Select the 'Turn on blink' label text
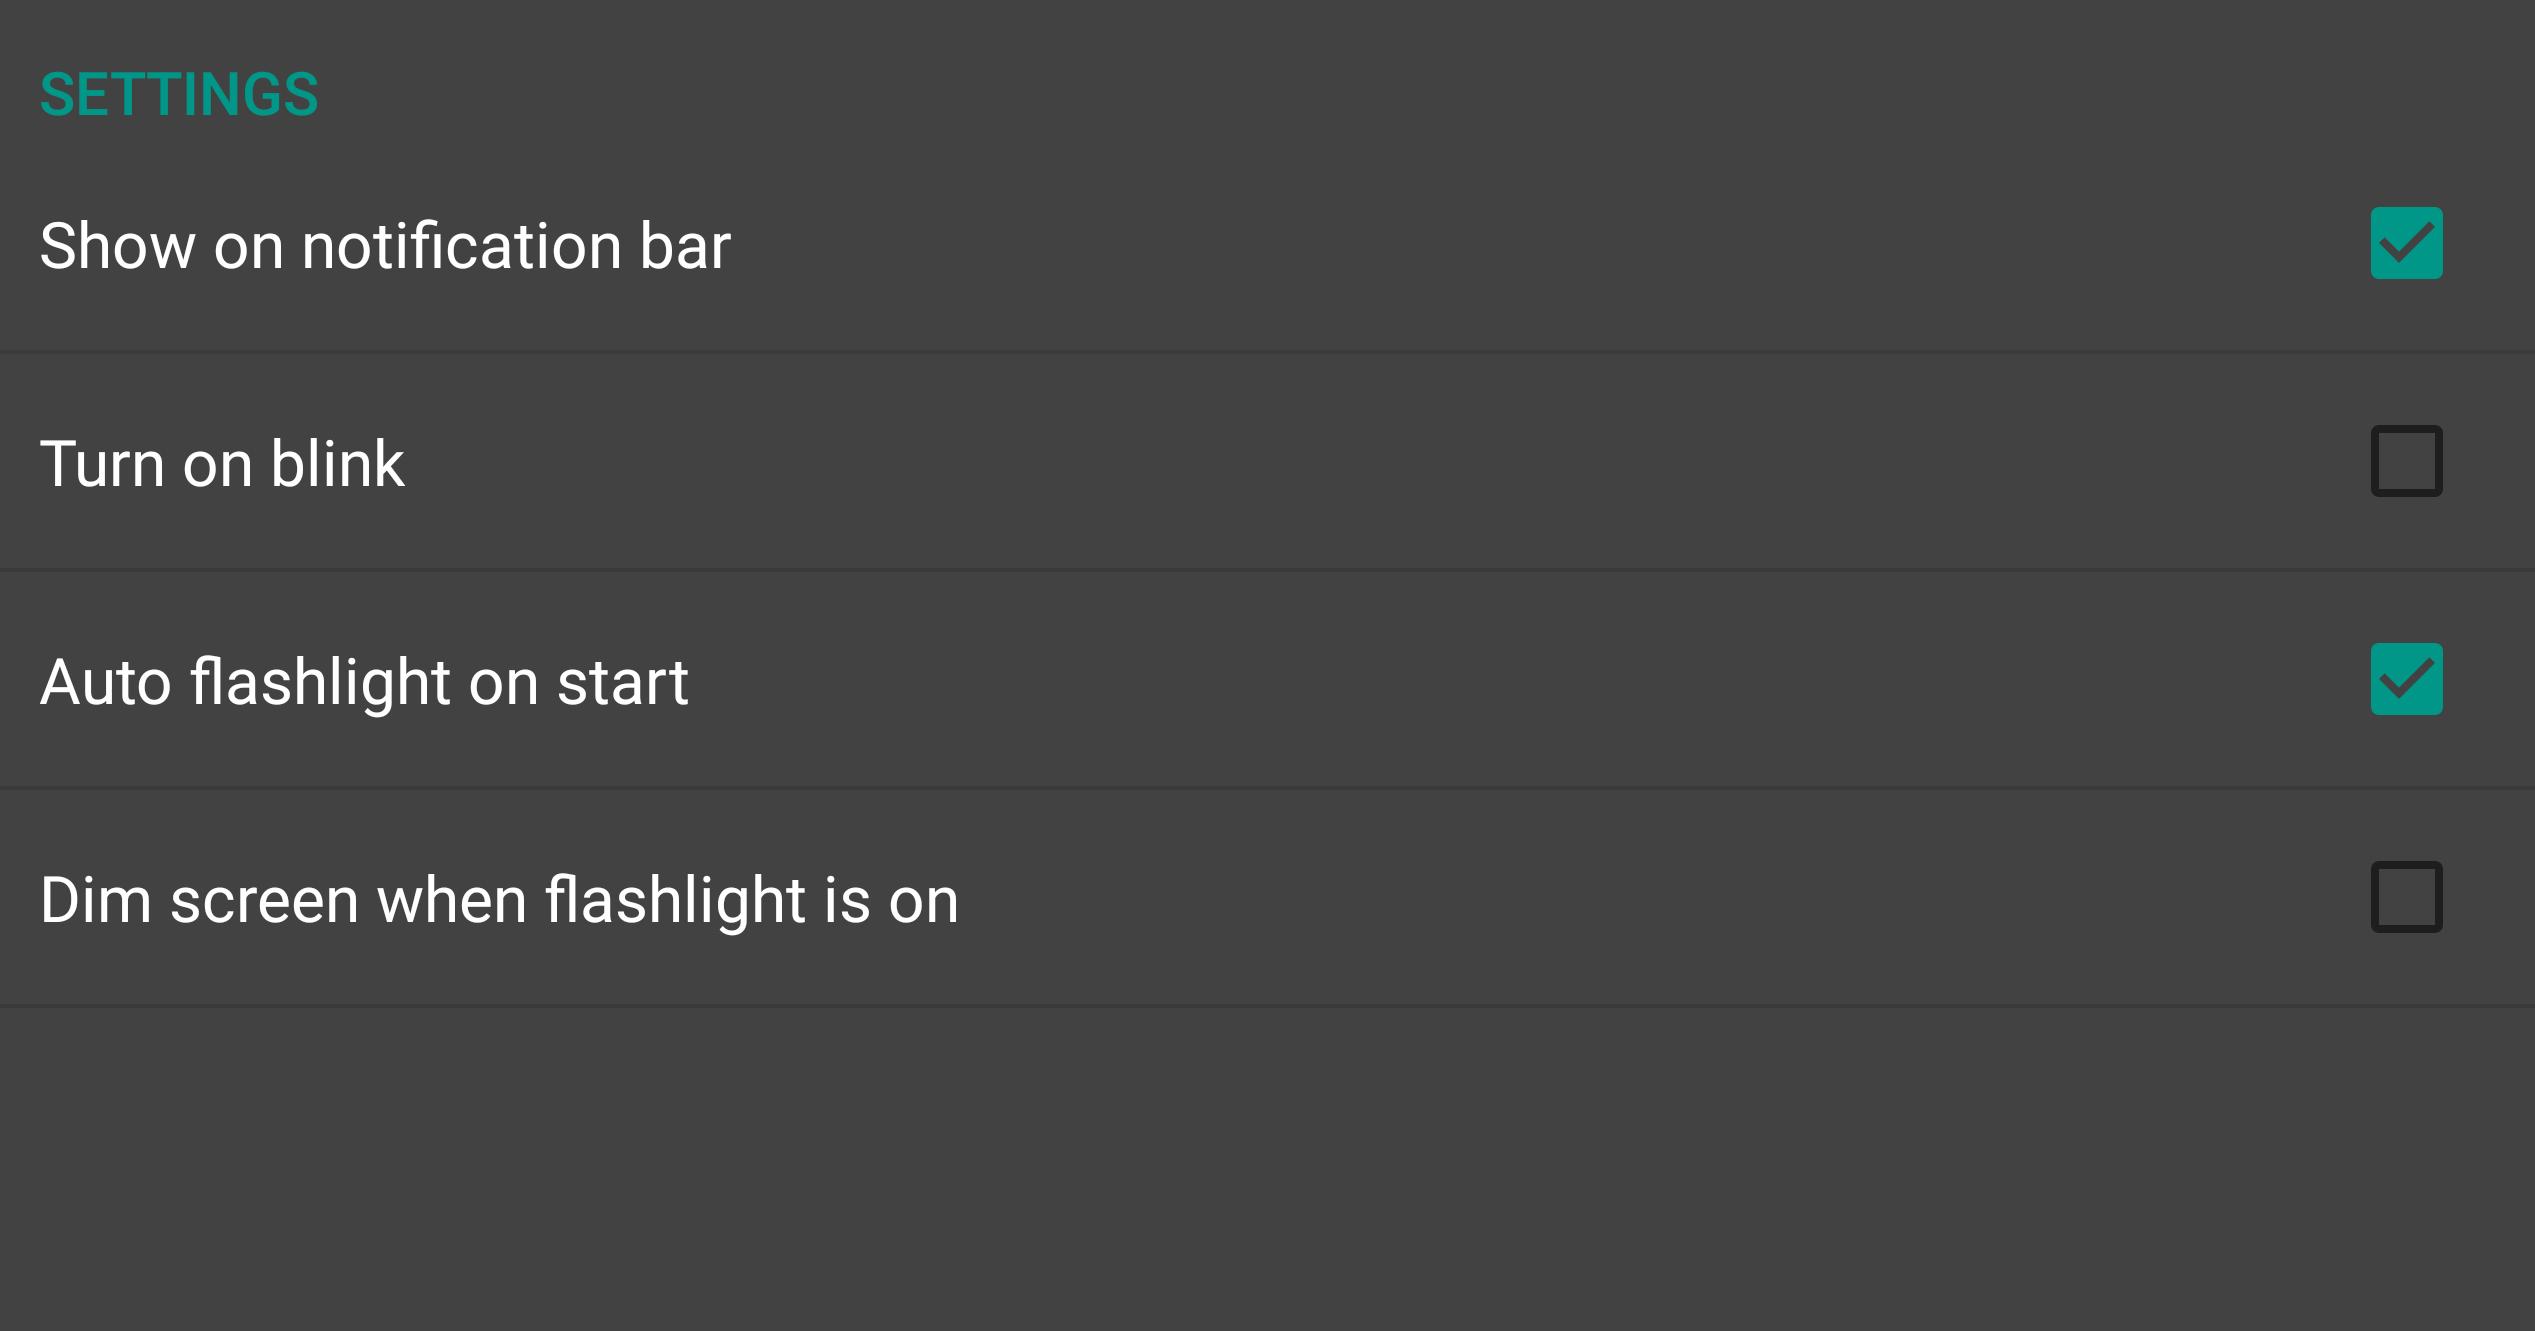Viewport: 2535px width, 1331px height. 222,464
